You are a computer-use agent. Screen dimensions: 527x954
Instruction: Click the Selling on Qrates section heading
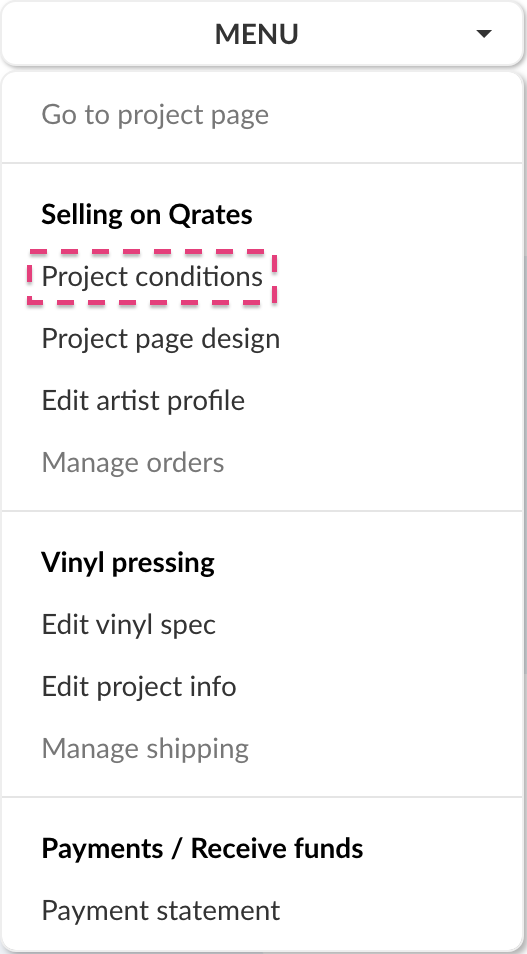[147, 215]
